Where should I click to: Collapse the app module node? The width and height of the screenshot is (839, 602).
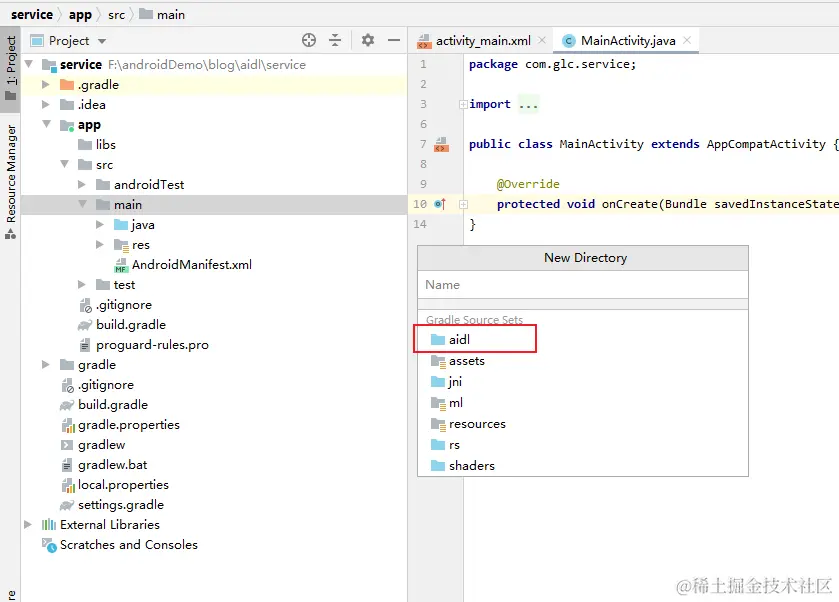[47, 124]
